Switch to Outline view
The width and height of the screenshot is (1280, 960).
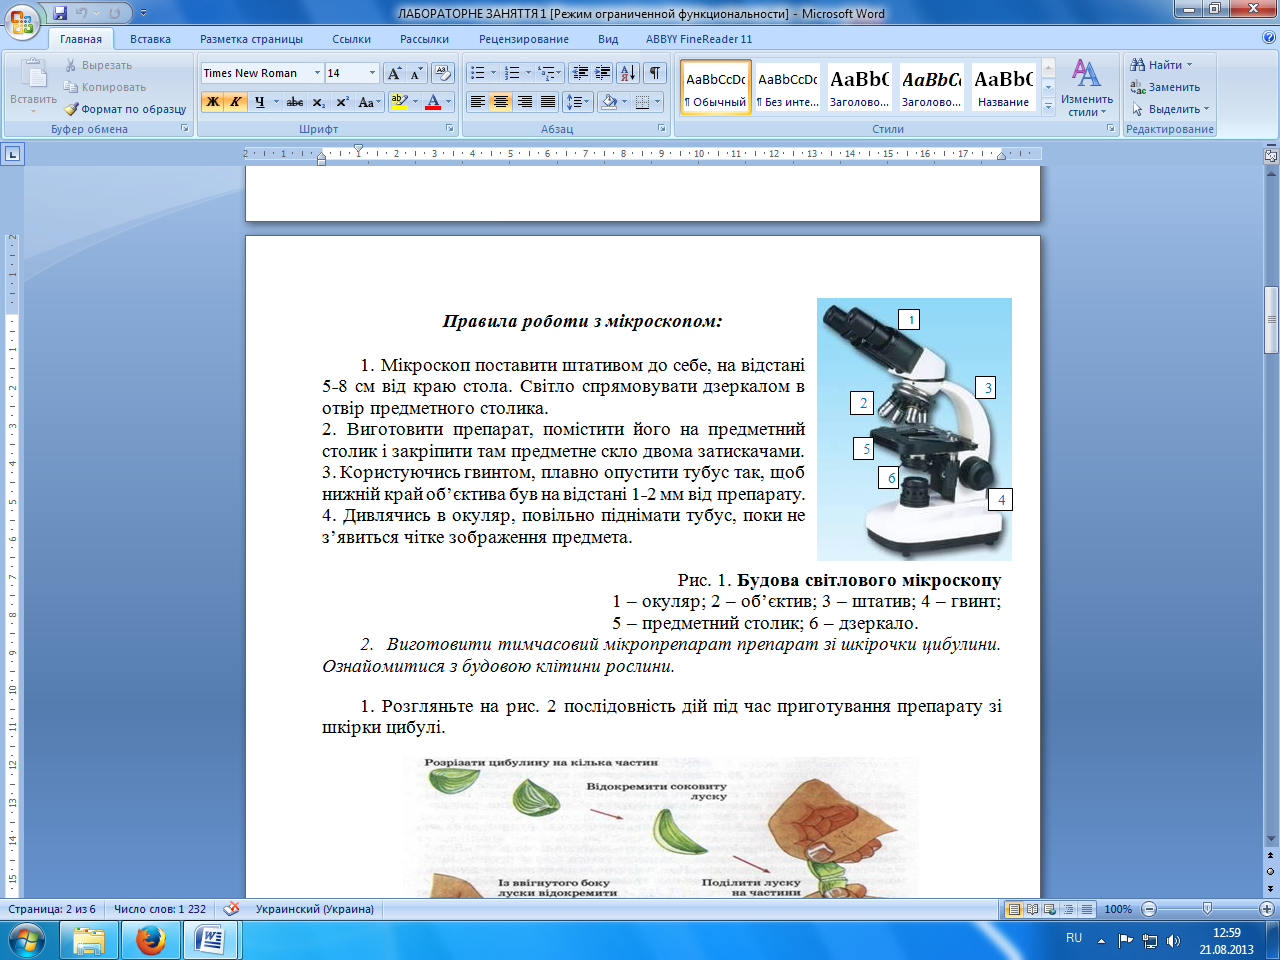(1068, 909)
